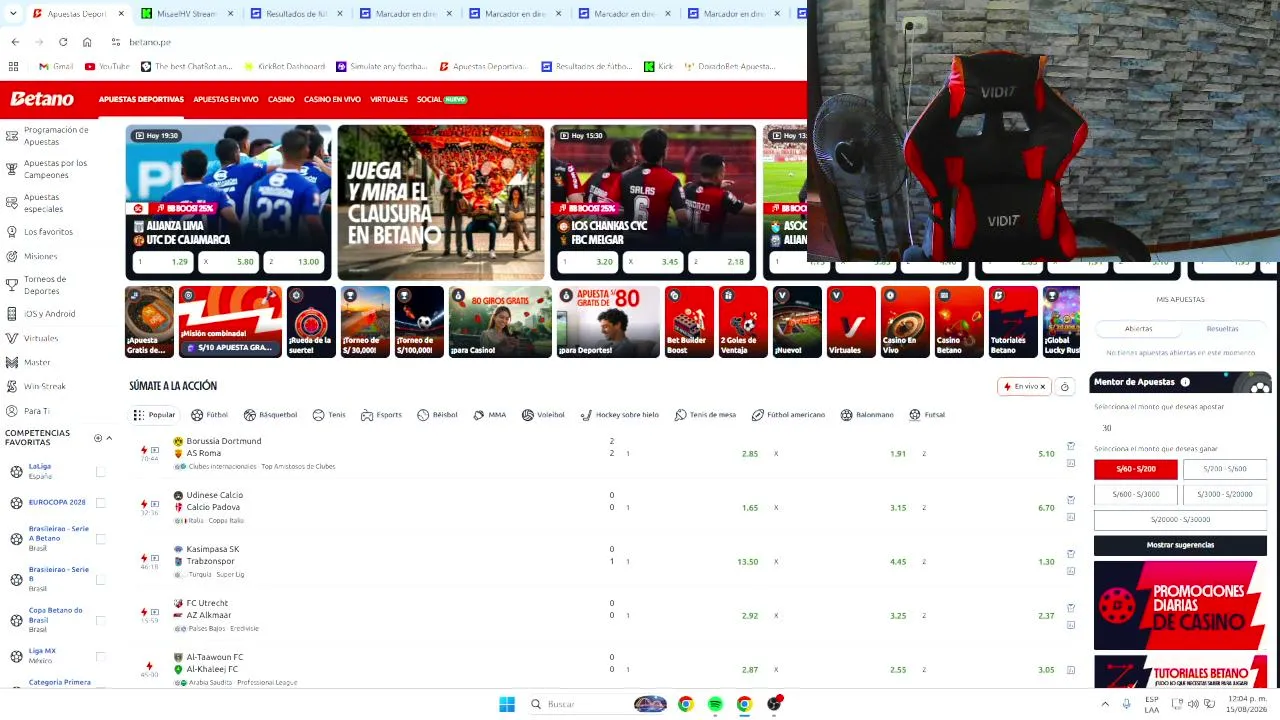Switch to Abiertas bets tab
The width and height of the screenshot is (1280, 720).
click(1138, 329)
